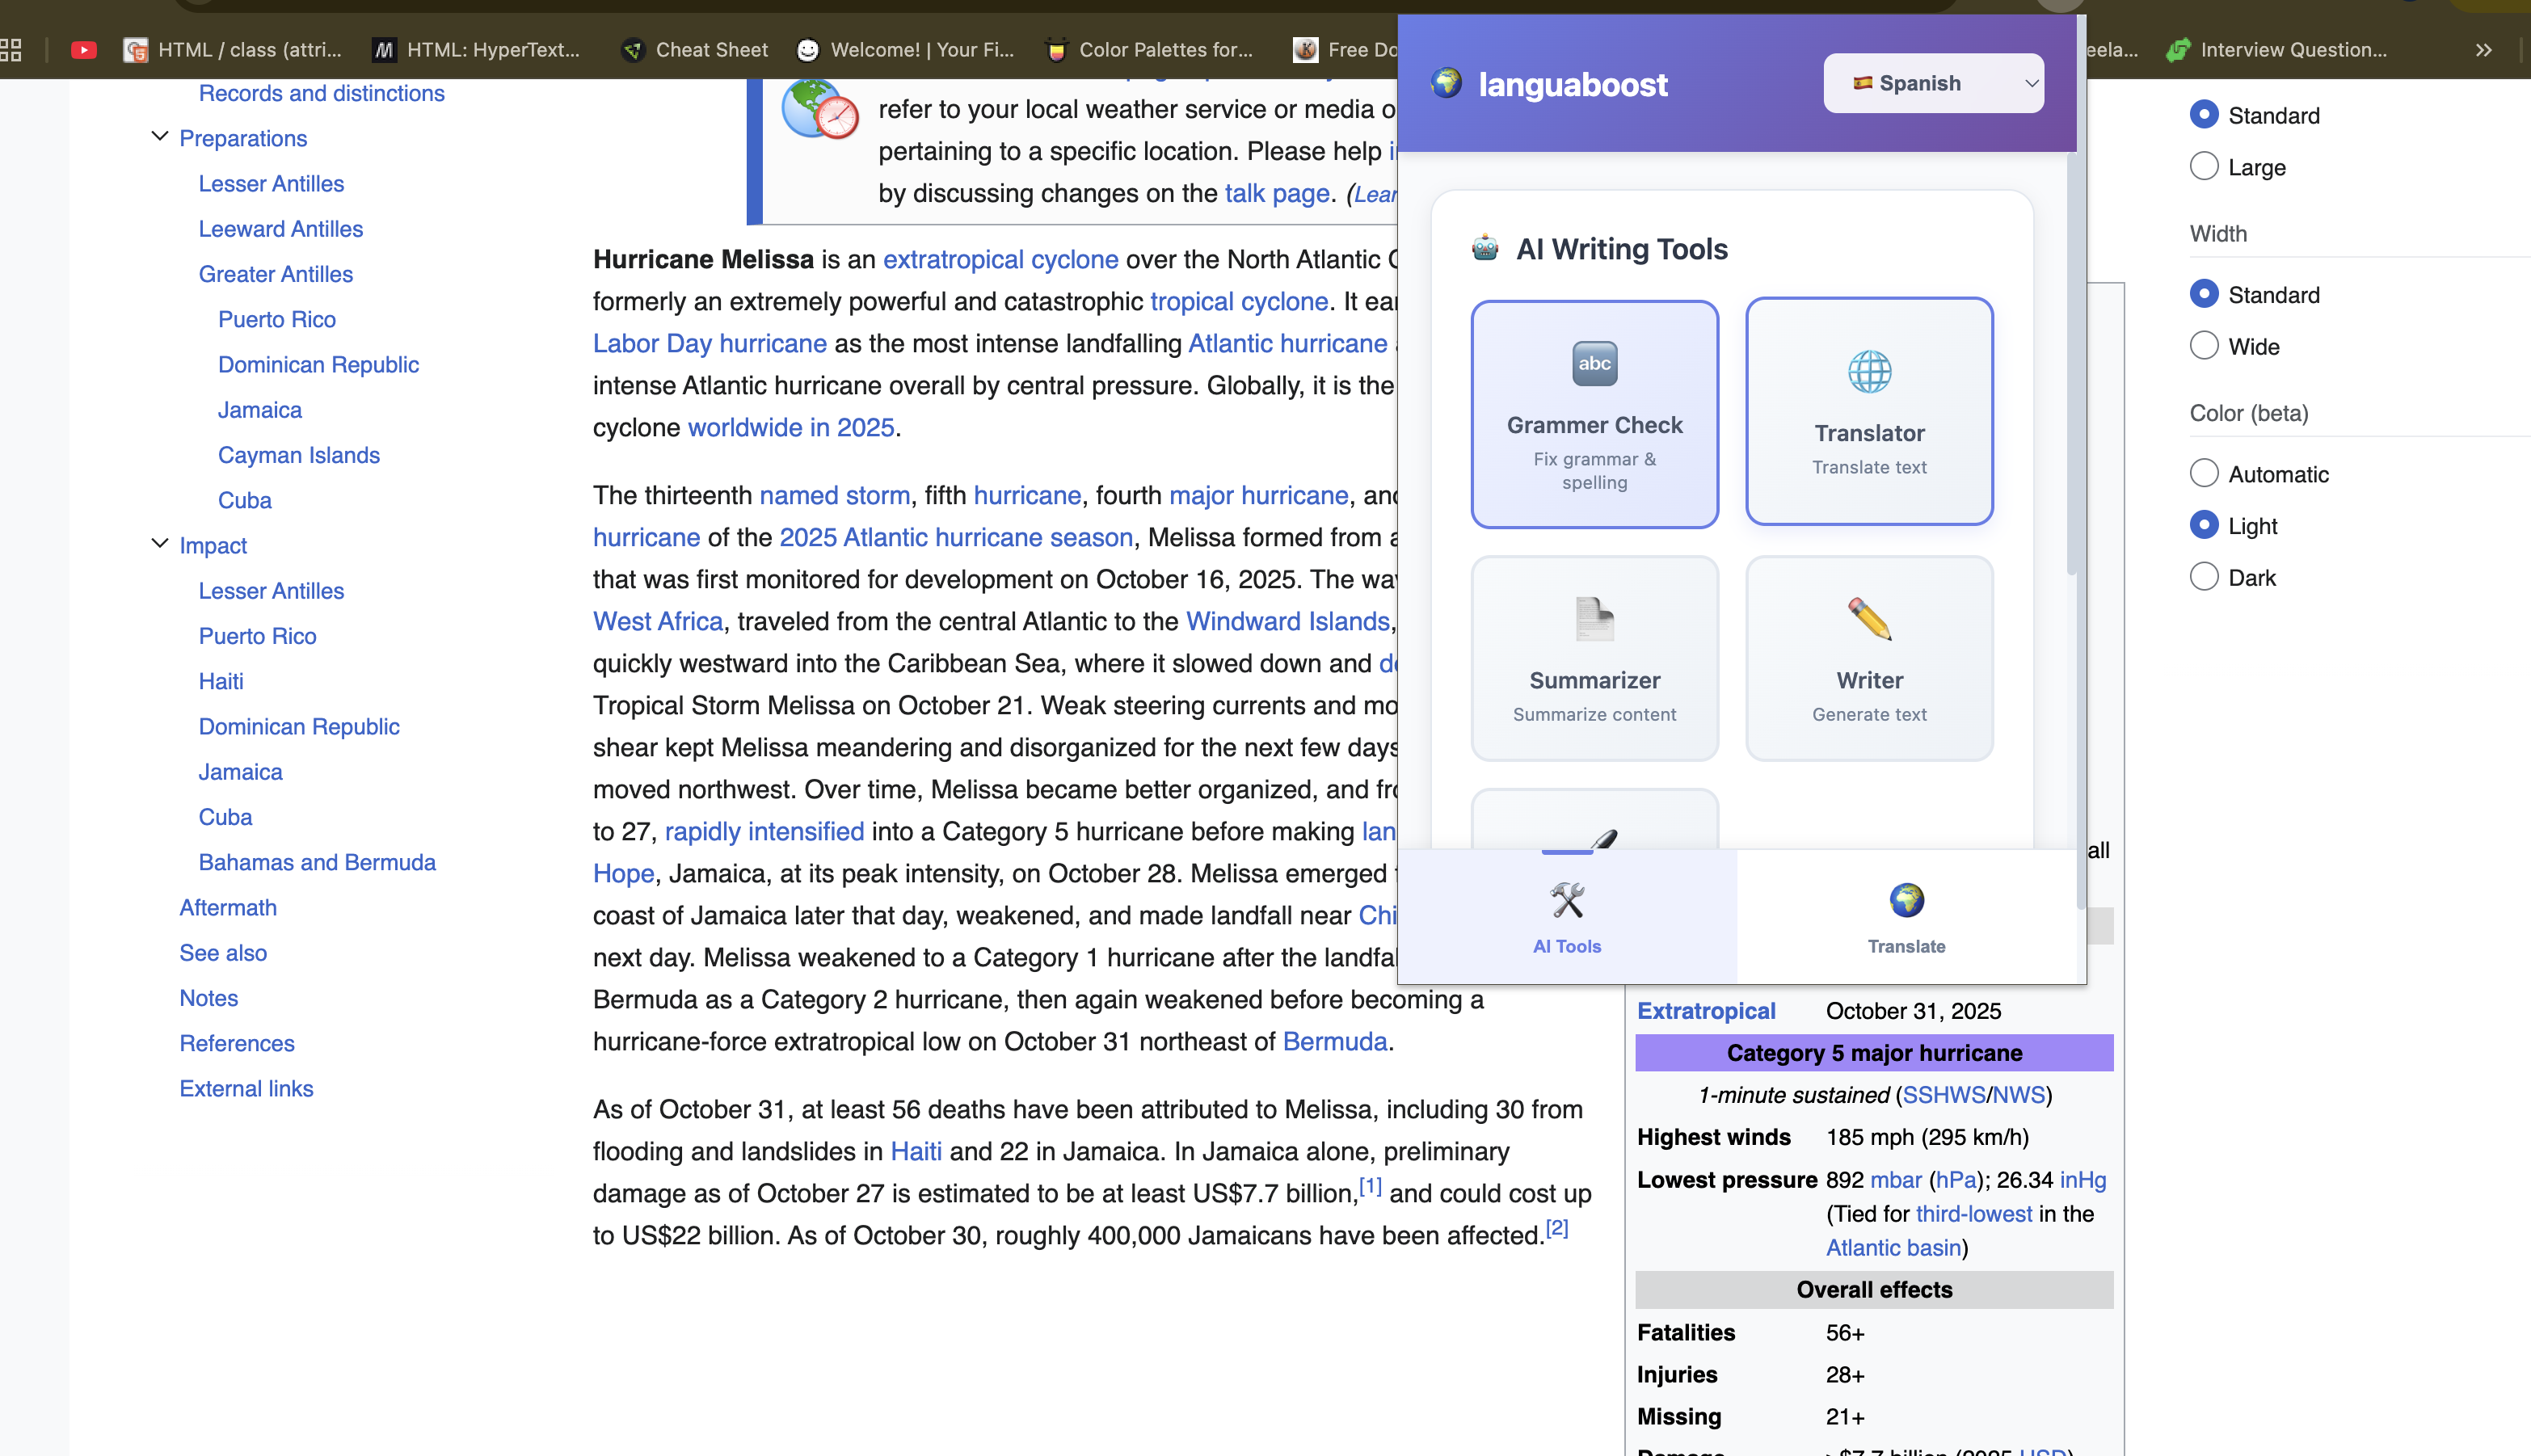Image resolution: width=2531 pixels, height=1456 pixels.
Task: Show hidden bookmarks with overflow chevron
Action: tap(2483, 49)
